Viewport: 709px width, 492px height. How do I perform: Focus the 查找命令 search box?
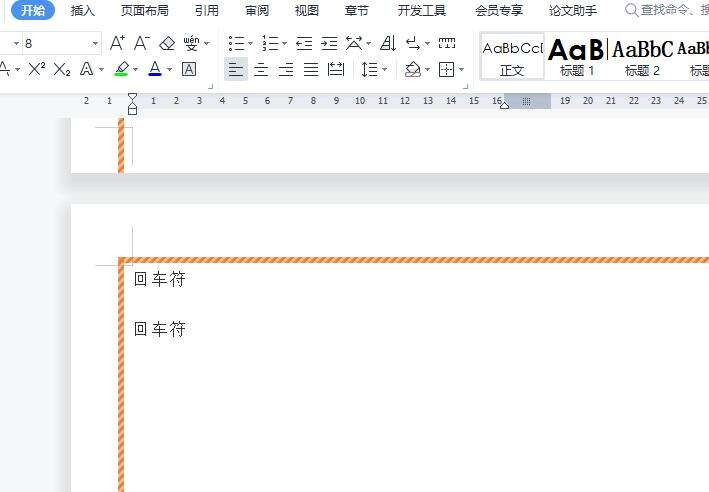tap(667, 10)
